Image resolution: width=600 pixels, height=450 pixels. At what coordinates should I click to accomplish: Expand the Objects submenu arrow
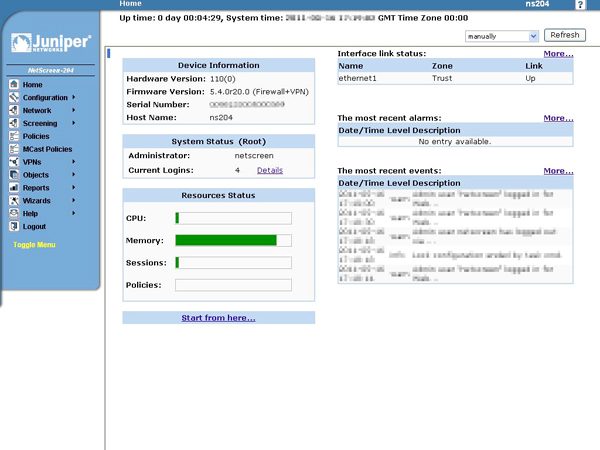(73, 174)
